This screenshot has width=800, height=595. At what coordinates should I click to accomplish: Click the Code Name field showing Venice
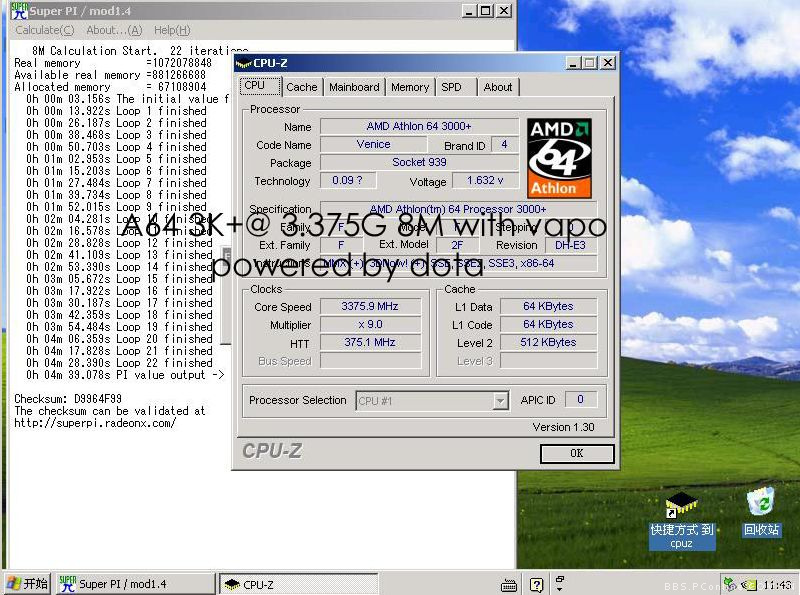tap(374, 144)
